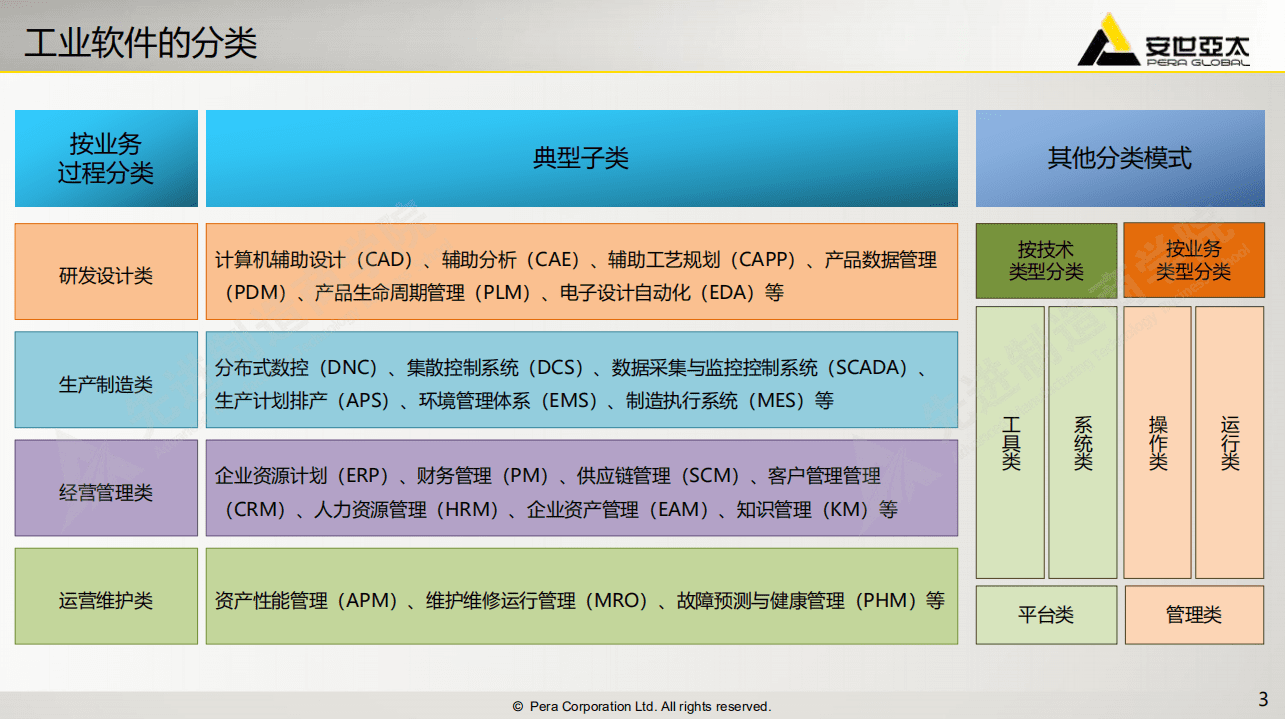Expand the 按业务类型分类 header
The width and height of the screenshot is (1285, 719).
(x=1193, y=261)
